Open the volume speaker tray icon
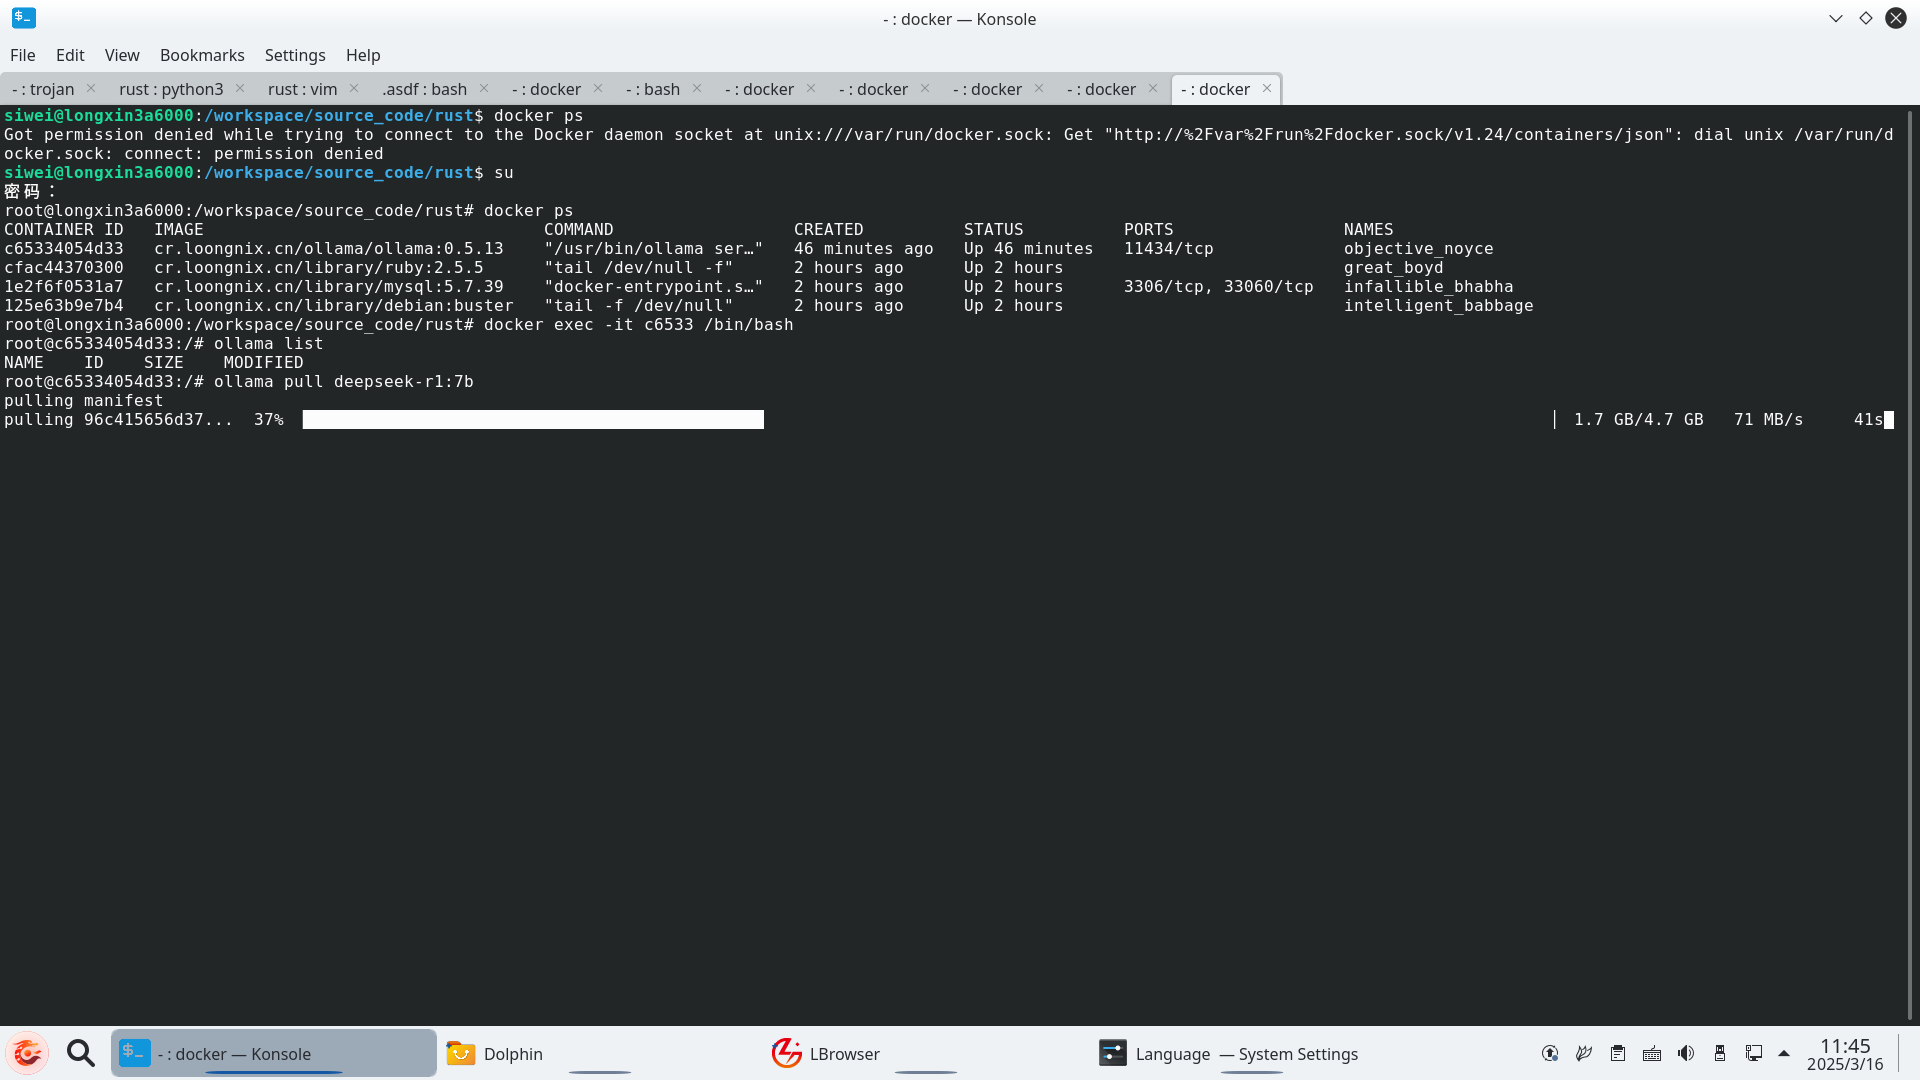Viewport: 1920px width, 1080px height. click(1686, 1053)
